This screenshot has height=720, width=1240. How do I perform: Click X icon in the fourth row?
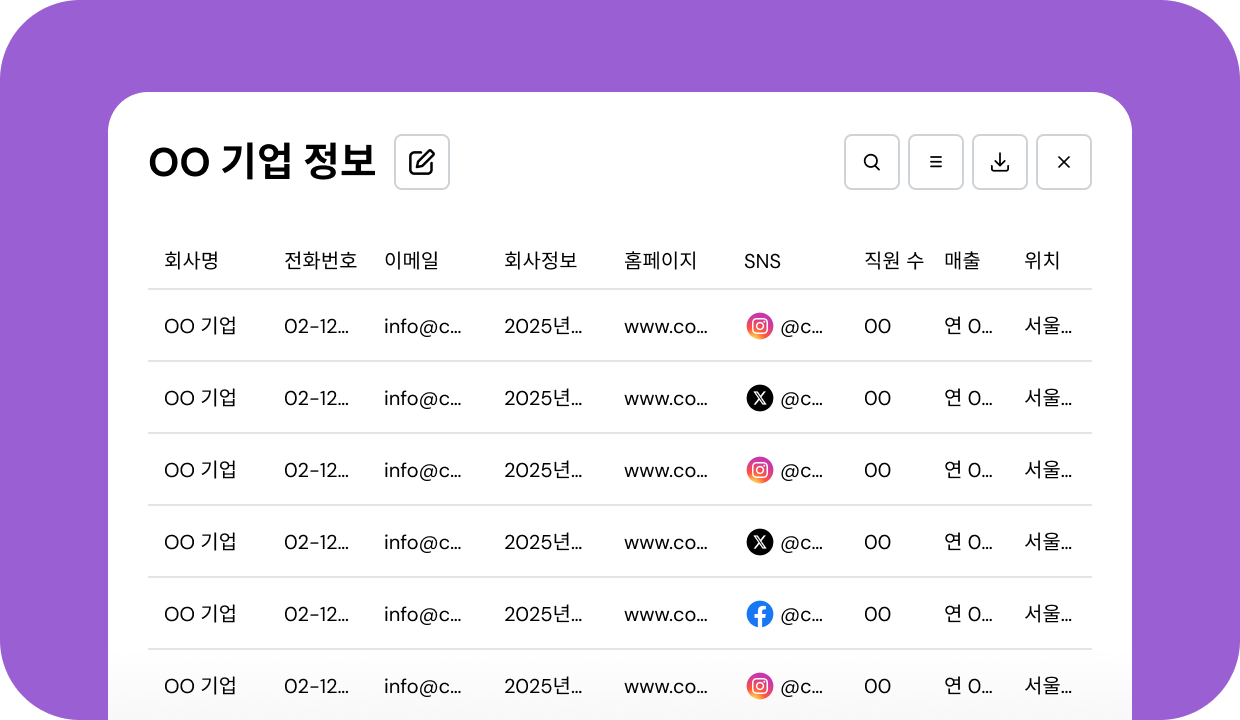pos(760,542)
